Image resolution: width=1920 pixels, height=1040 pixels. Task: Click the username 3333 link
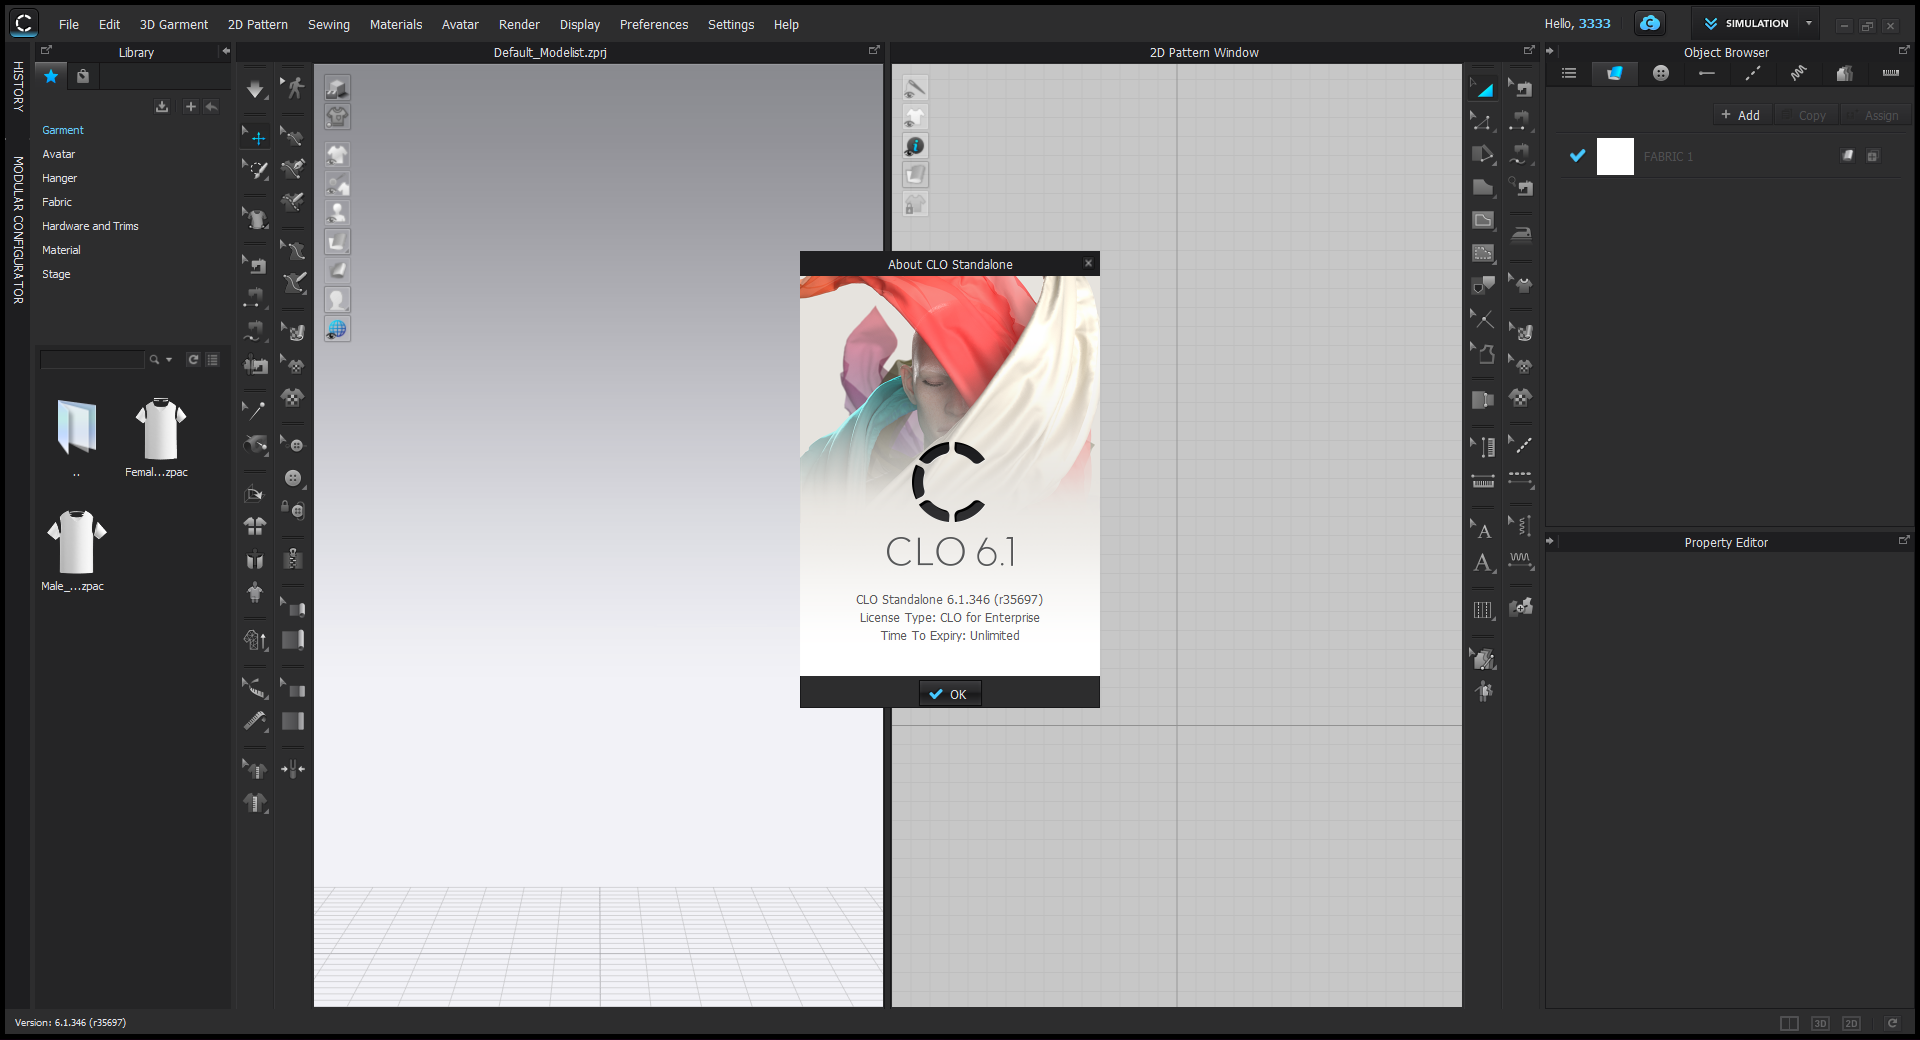pyautogui.click(x=1595, y=23)
